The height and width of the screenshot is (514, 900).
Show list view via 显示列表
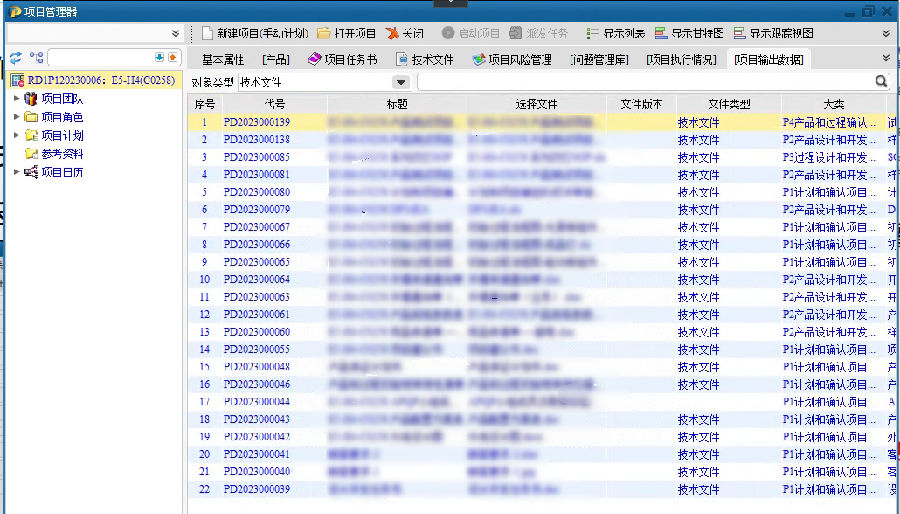click(616, 33)
